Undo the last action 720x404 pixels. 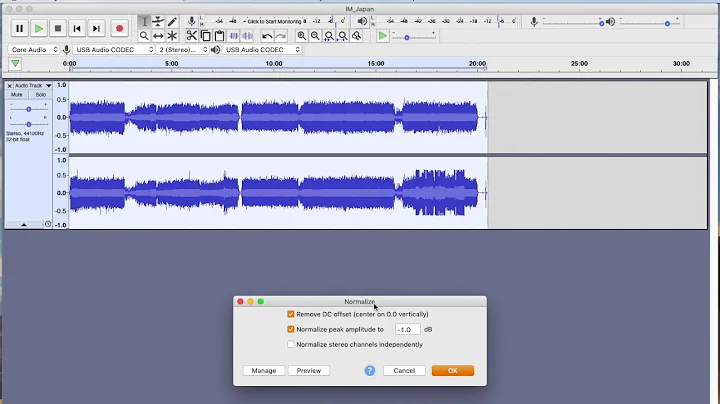pos(267,36)
